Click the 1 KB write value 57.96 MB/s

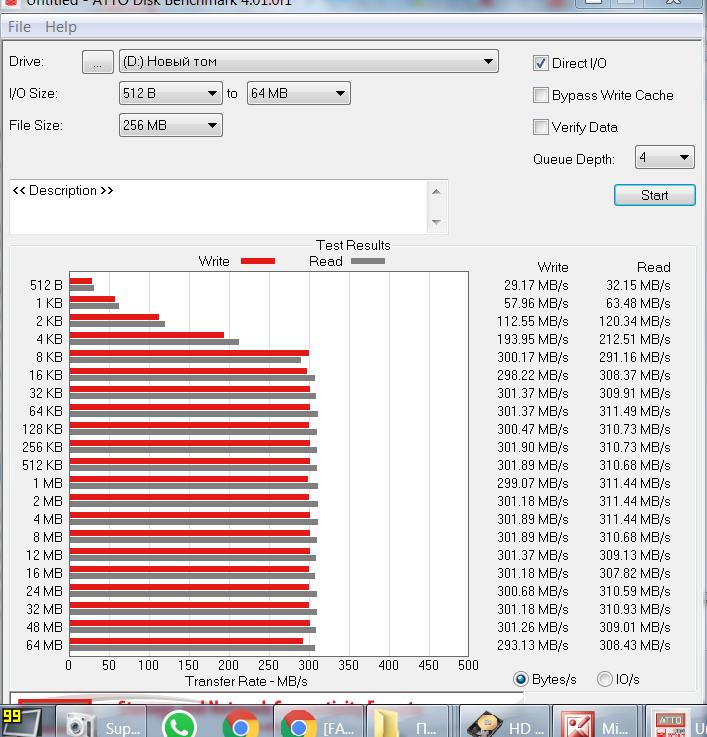tap(536, 303)
